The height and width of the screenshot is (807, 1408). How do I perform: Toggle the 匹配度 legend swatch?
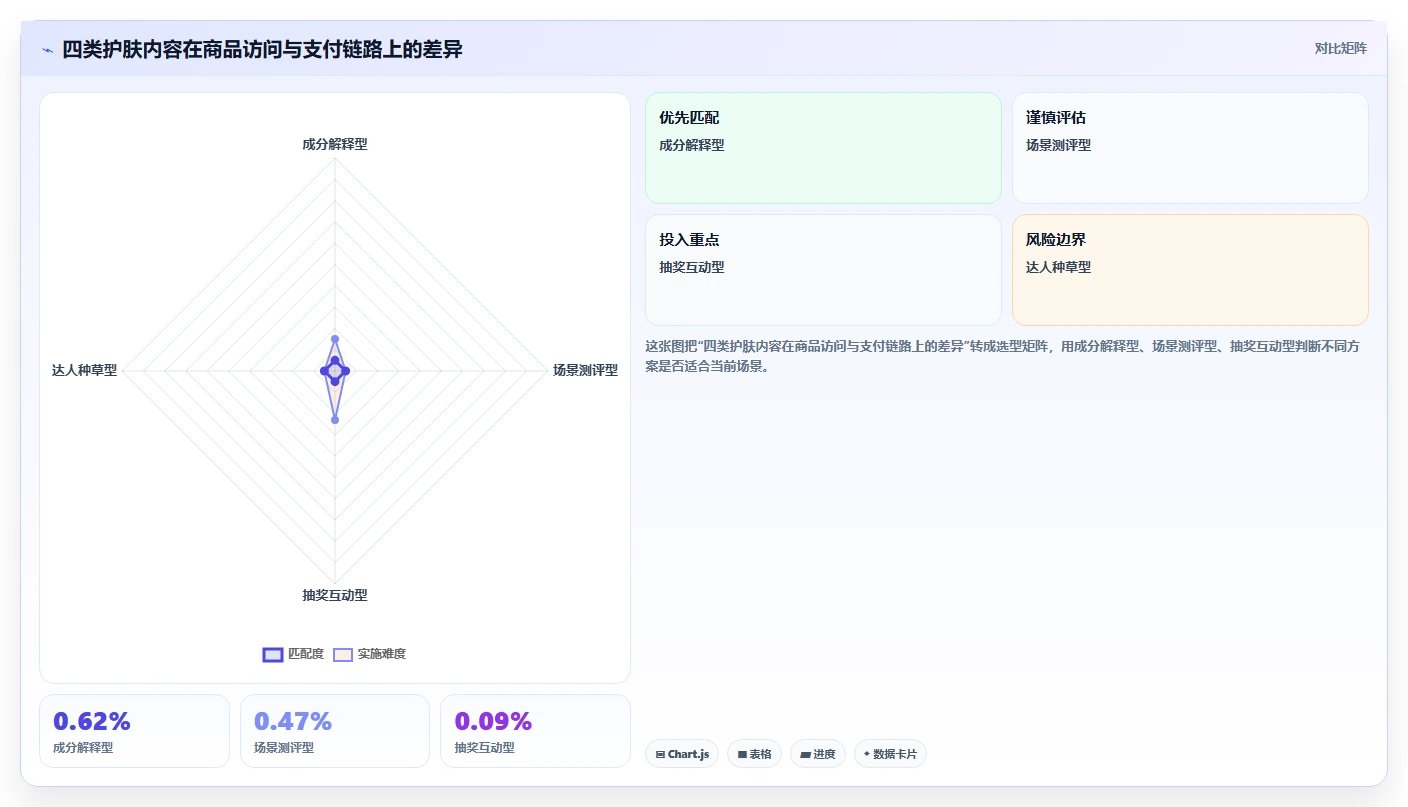(x=273, y=654)
